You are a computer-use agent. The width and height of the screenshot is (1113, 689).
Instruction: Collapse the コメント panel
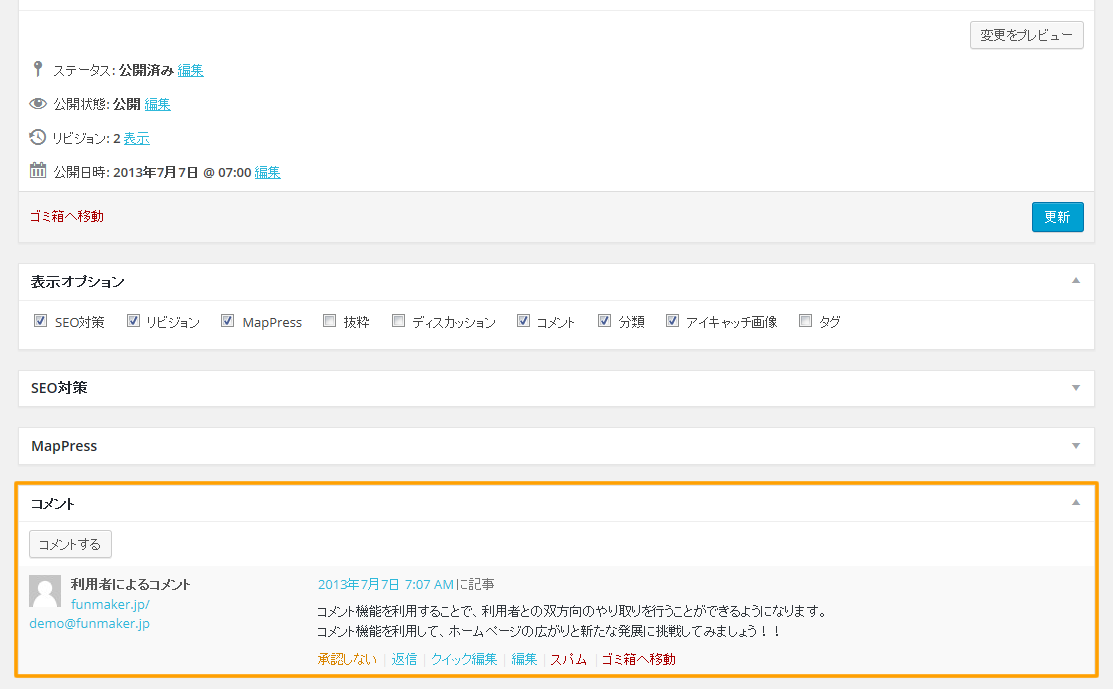[1075, 504]
